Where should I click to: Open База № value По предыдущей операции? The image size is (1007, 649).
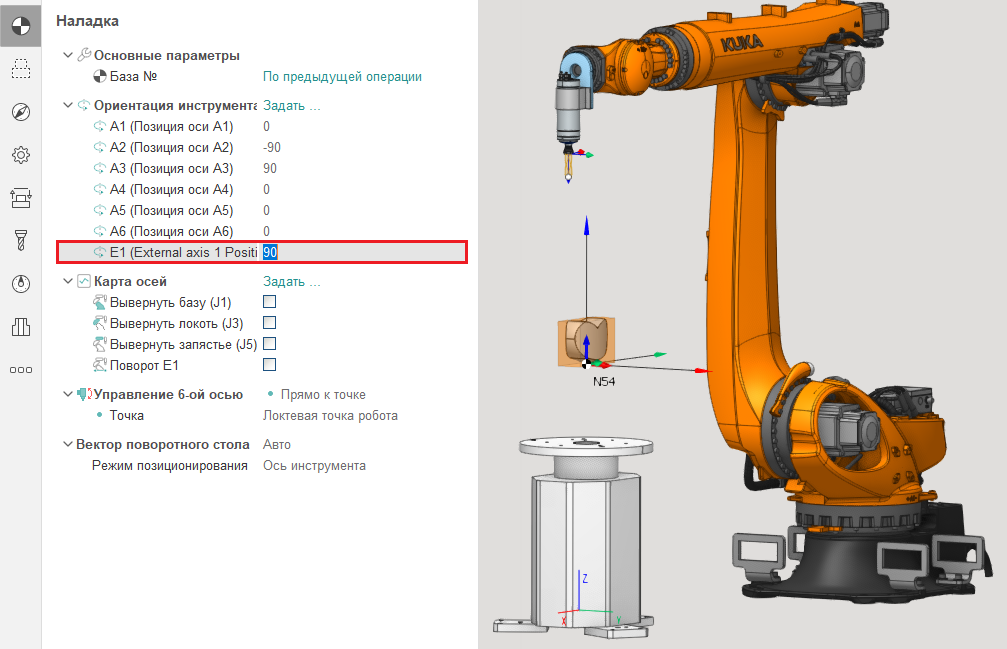click(342, 76)
